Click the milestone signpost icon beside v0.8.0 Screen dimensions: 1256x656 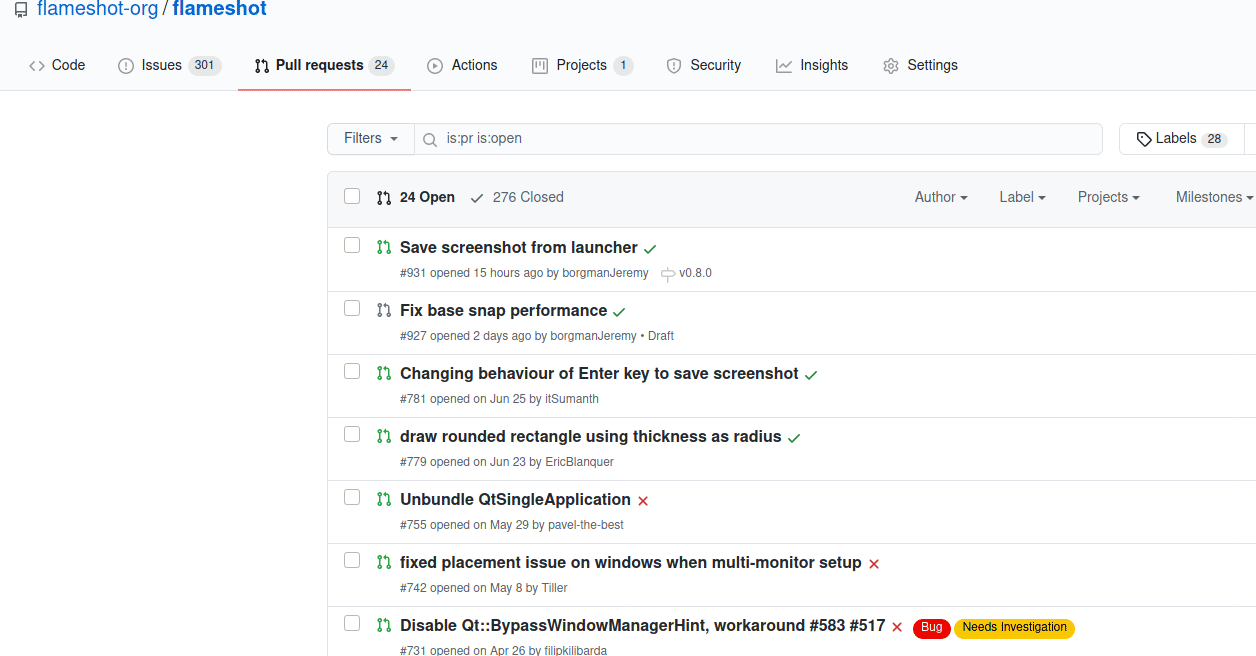click(668, 274)
